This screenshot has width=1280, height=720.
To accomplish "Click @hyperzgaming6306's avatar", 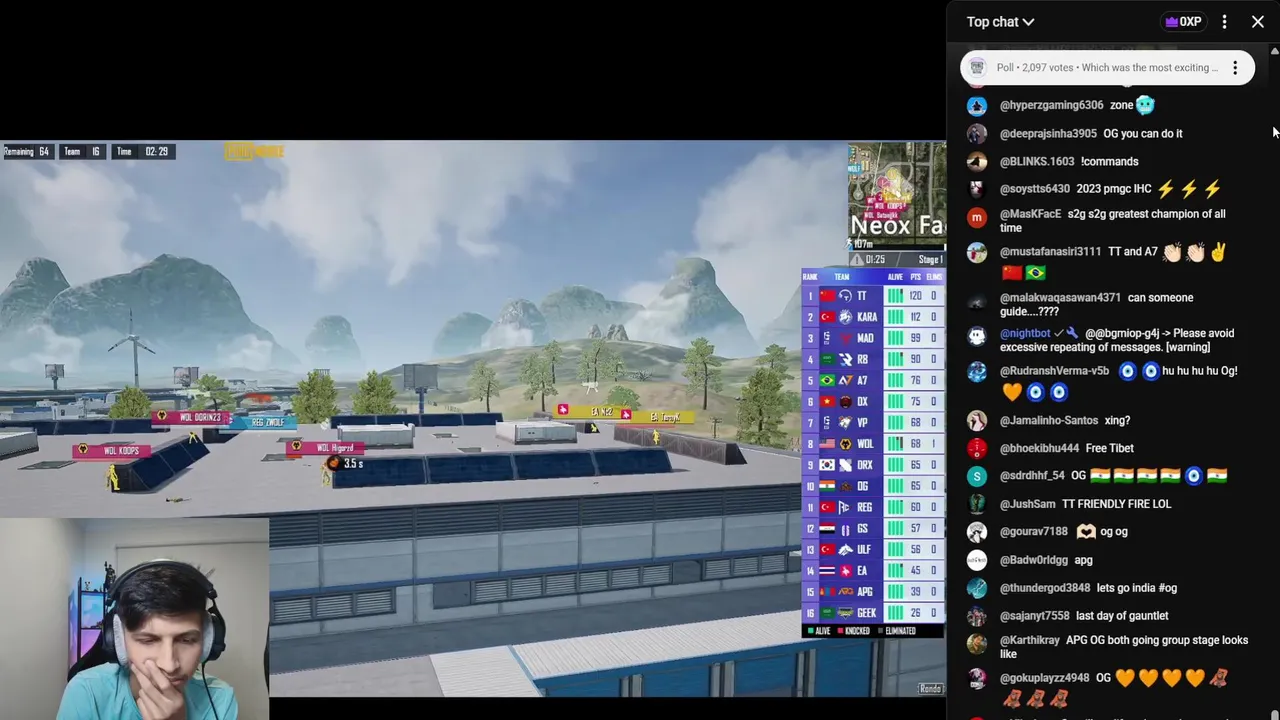I will [x=977, y=105].
